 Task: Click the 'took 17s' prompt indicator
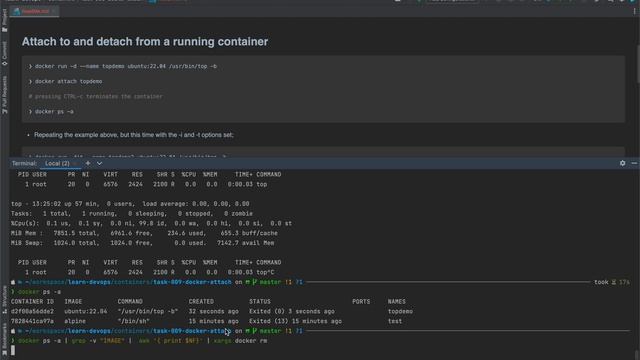[611, 282]
